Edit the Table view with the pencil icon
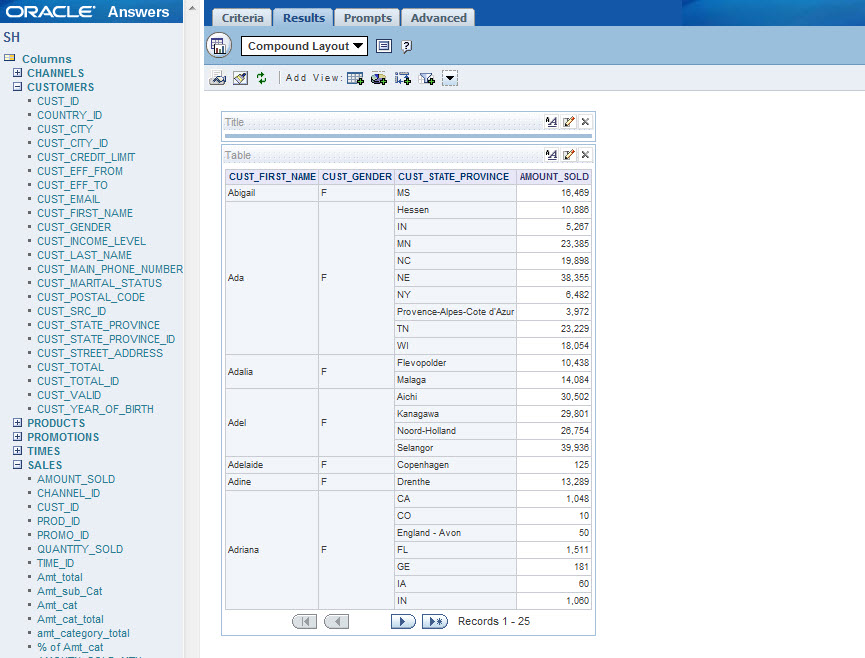This screenshot has width=865, height=658. (568, 155)
